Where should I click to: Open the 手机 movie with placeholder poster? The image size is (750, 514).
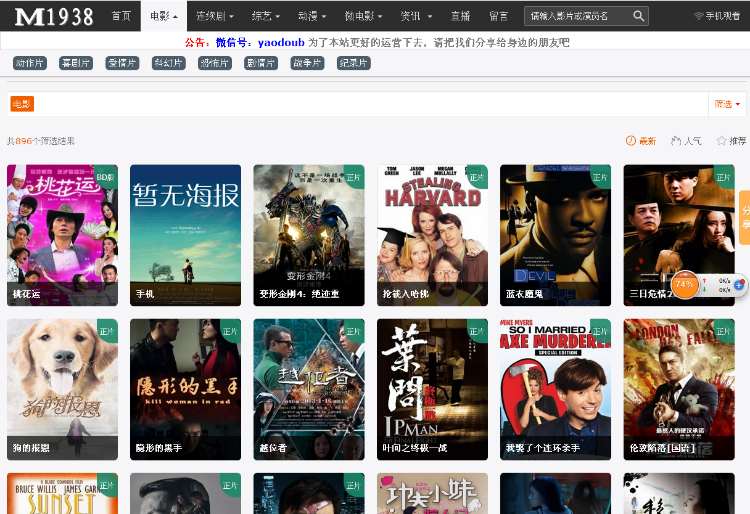pyautogui.click(x=186, y=235)
